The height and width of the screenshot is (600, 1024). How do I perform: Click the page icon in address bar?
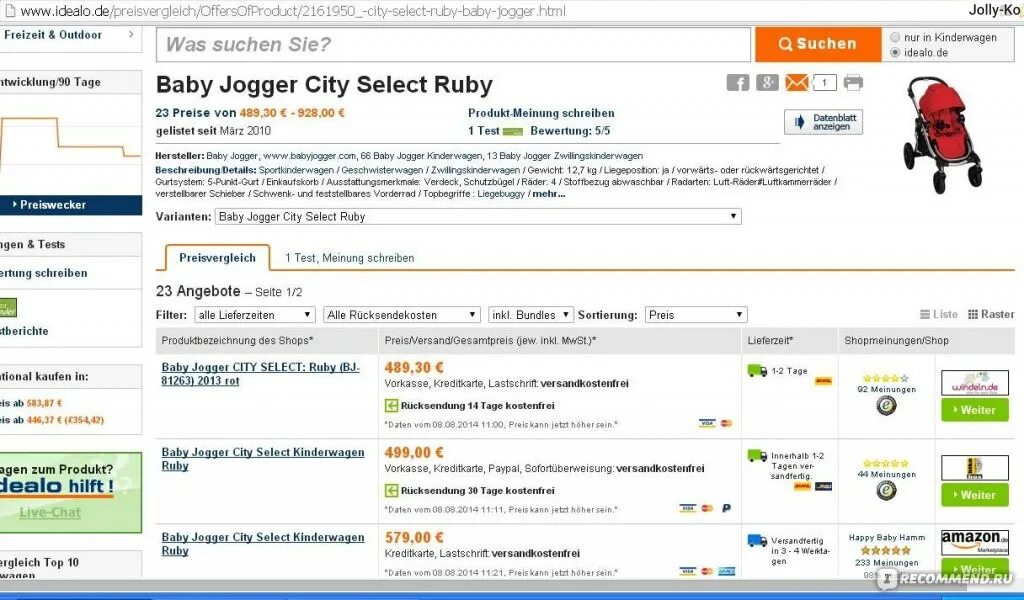pos(10,10)
